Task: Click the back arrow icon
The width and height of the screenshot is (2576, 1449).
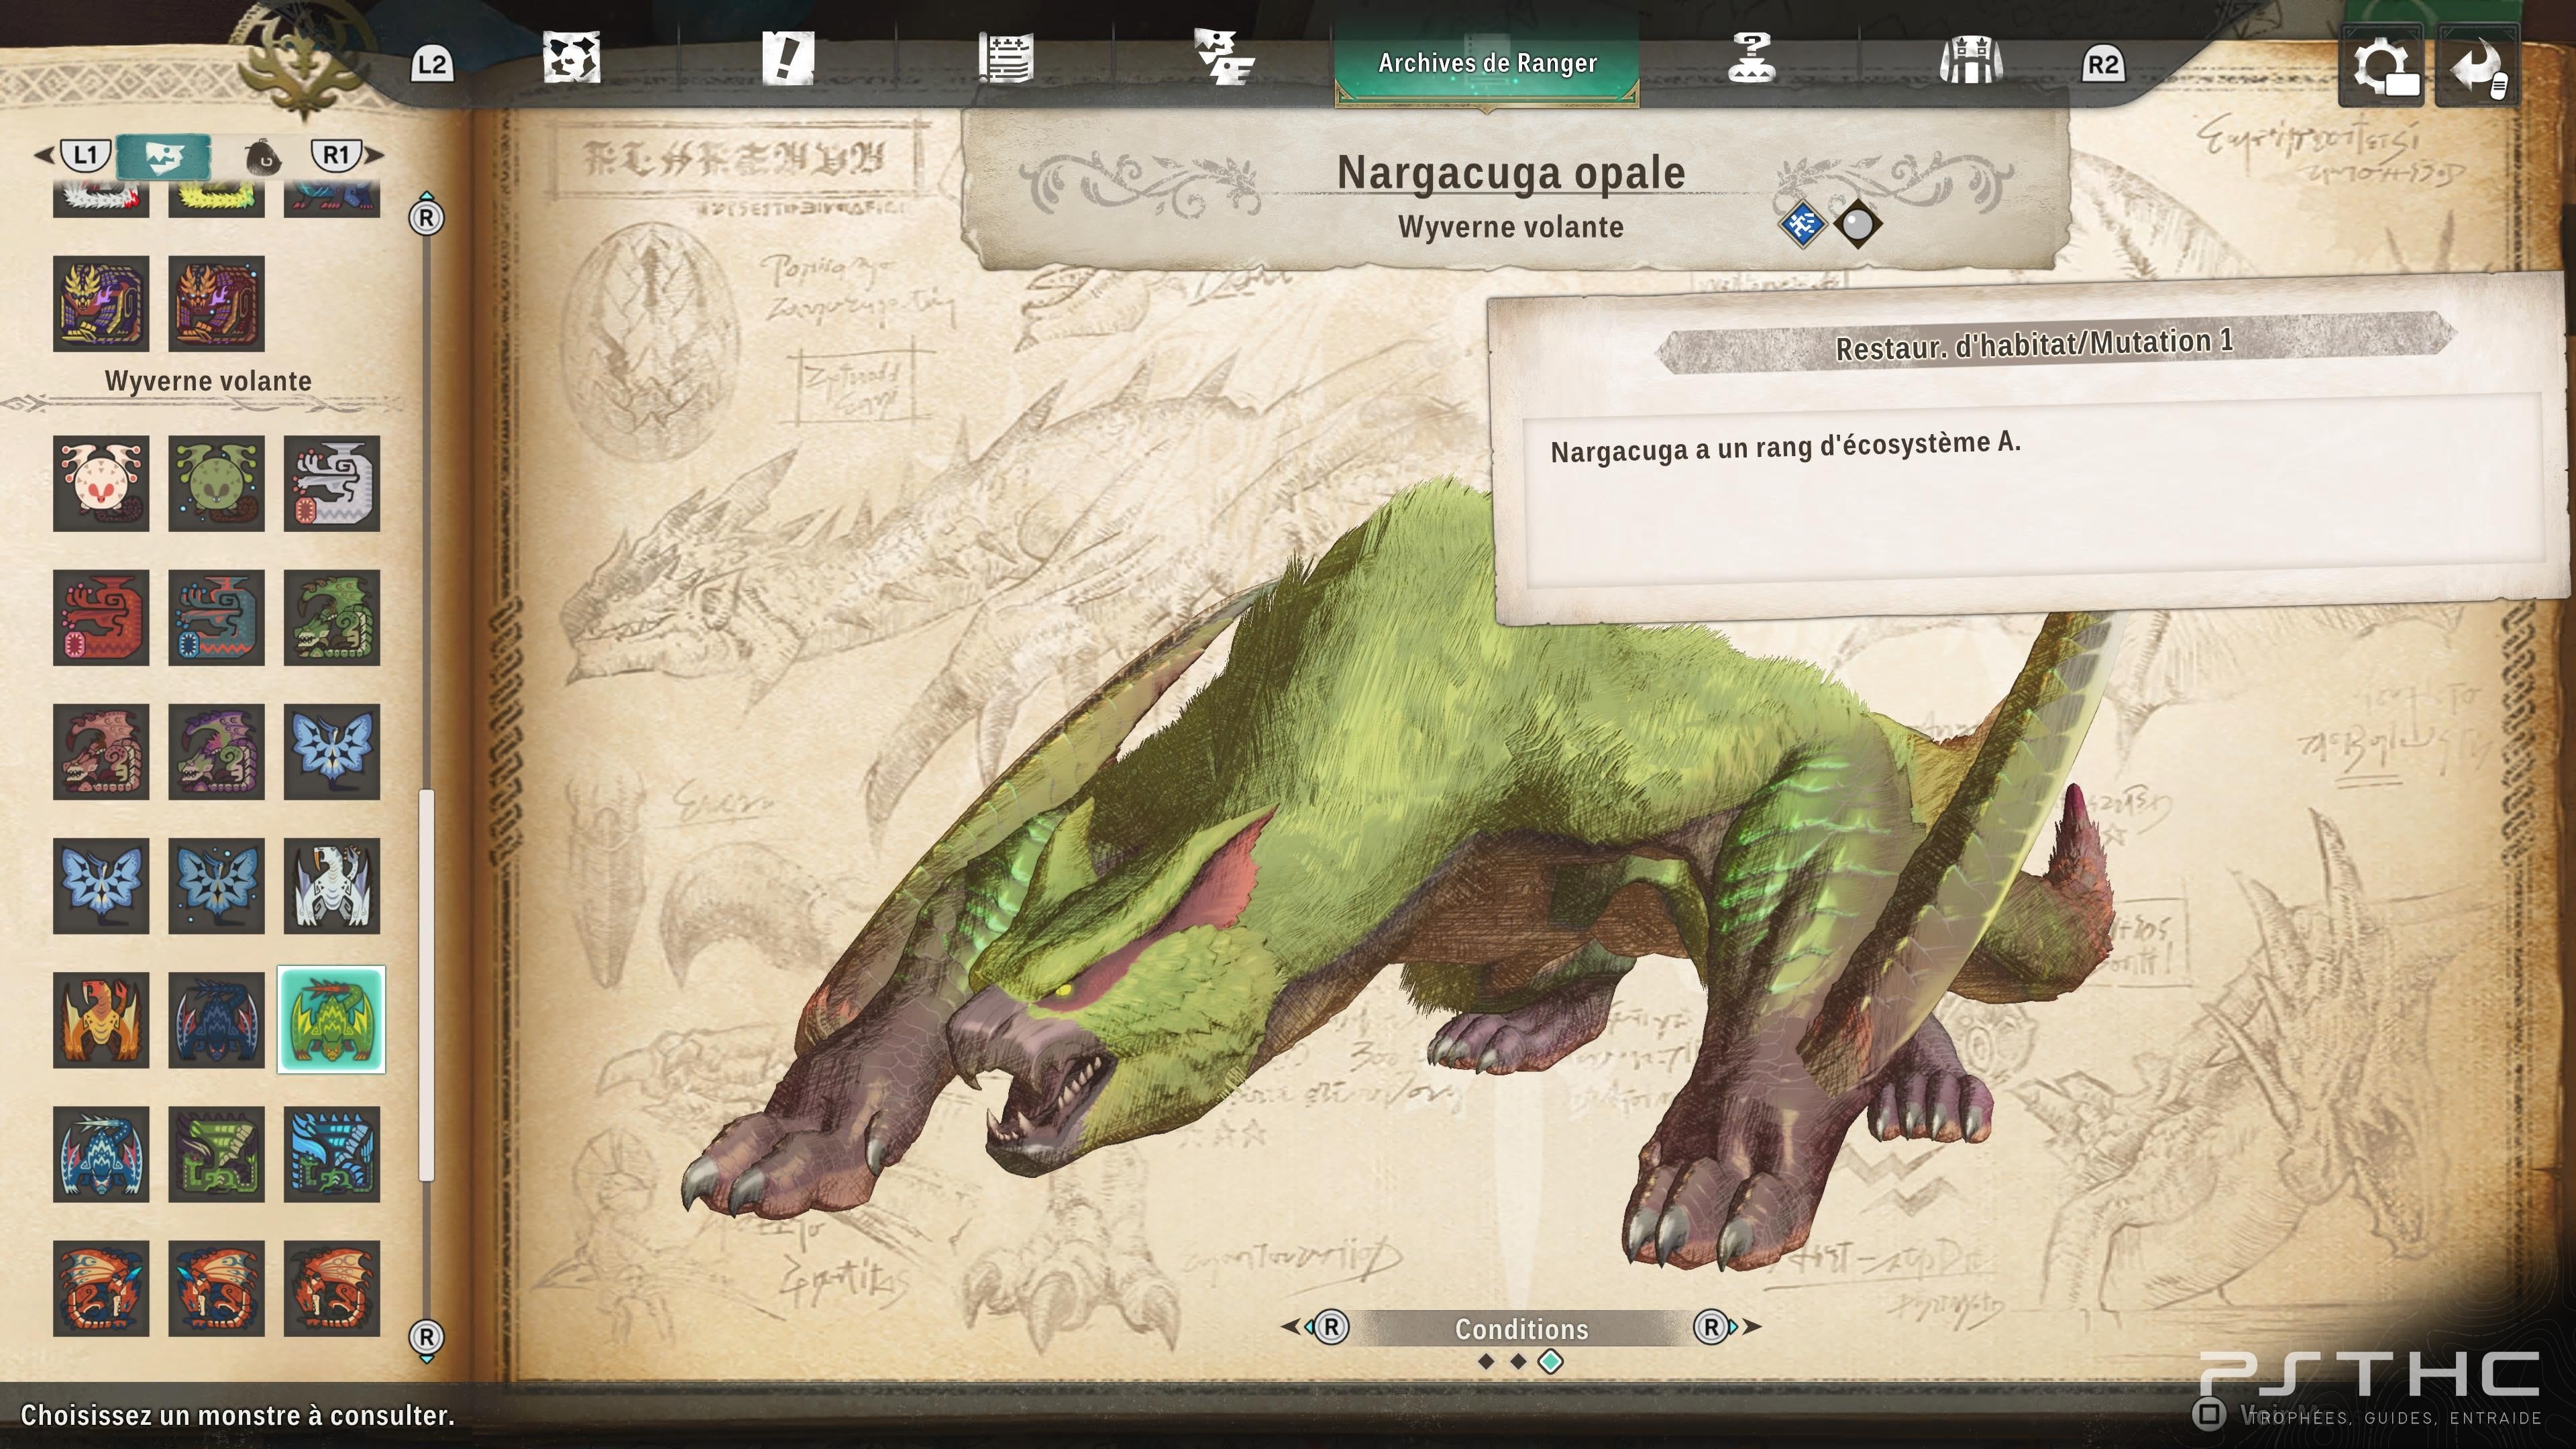Action: click(2477, 67)
